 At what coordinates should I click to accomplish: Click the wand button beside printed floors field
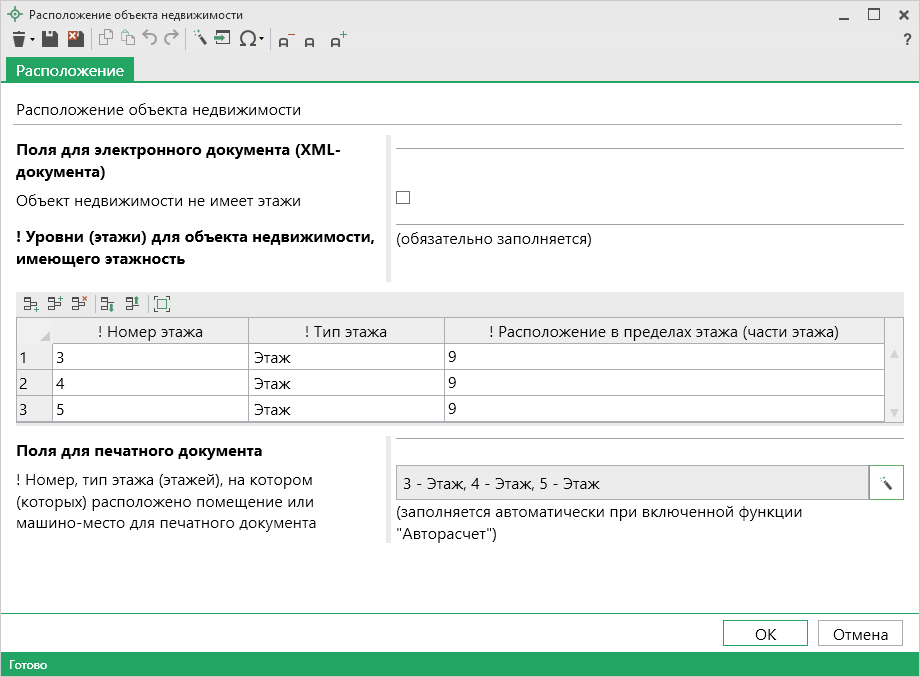[886, 484]
